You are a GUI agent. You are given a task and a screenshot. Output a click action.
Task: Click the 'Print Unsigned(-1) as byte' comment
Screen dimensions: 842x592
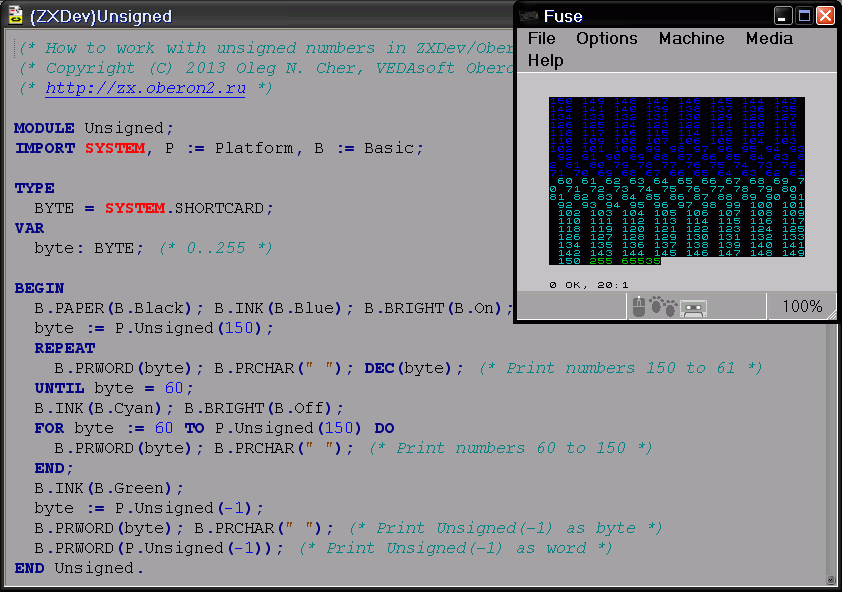506,528
